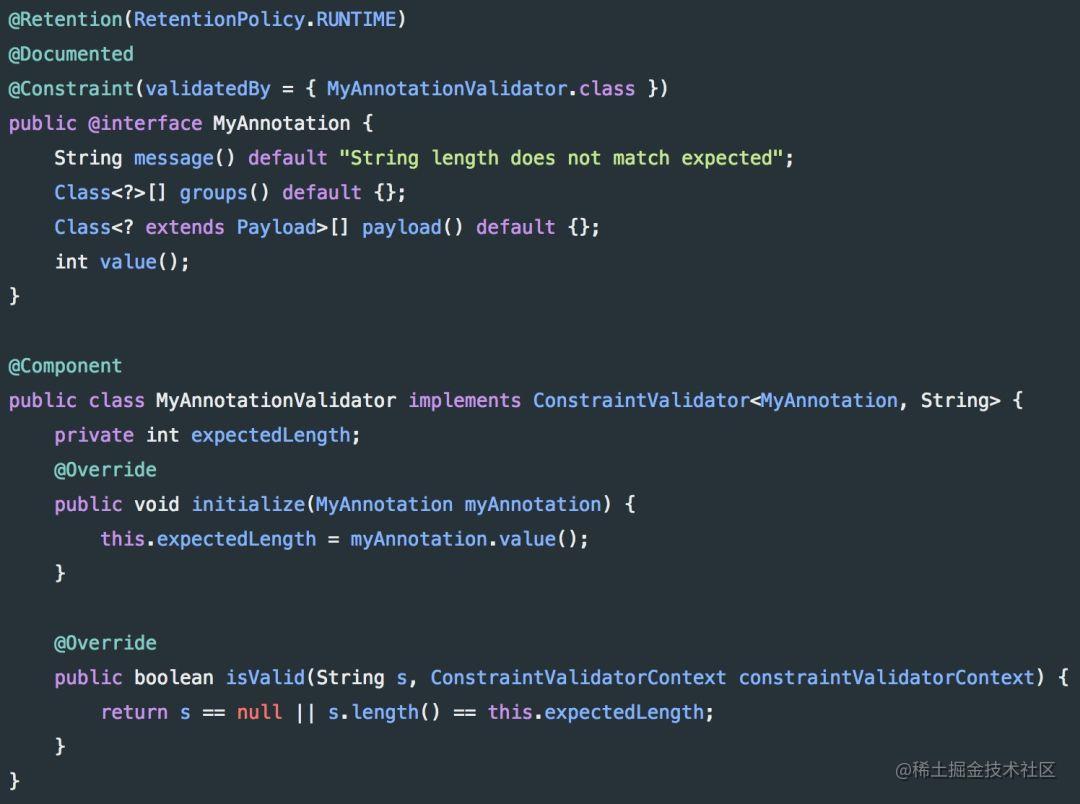Screen dimensions: 1080x804
Task: Select validatedBy attribute in @Constraint
Action: [208, 89]
